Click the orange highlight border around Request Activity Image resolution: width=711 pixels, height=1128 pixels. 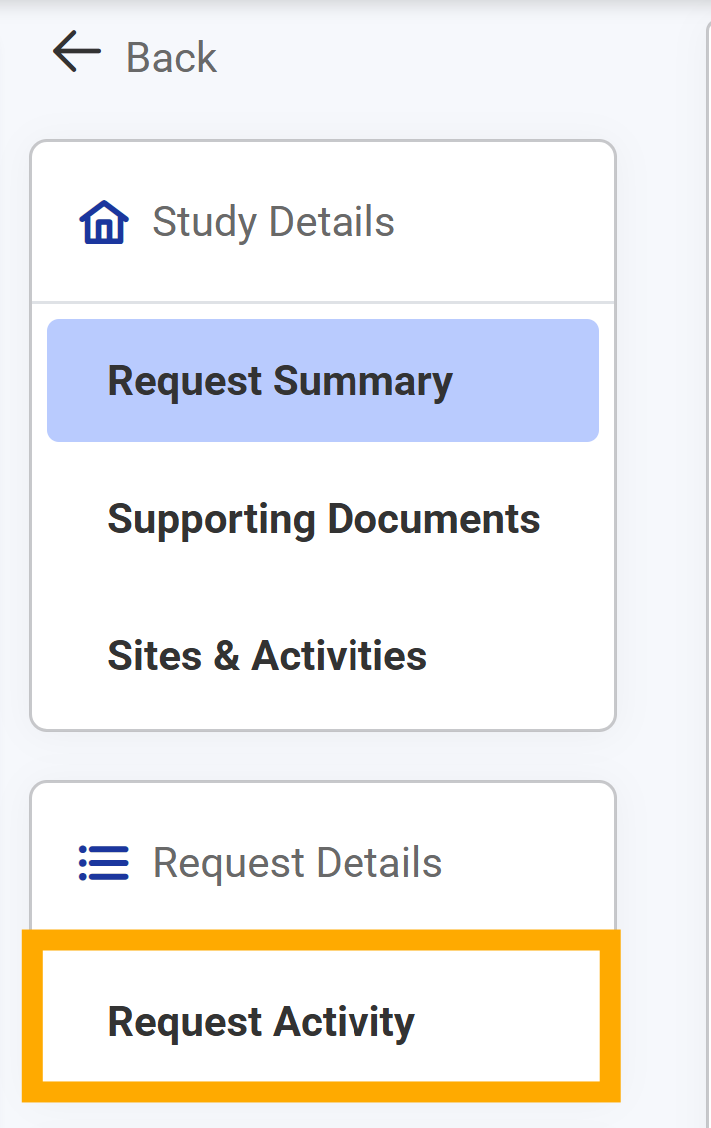[x=321, y=940]
